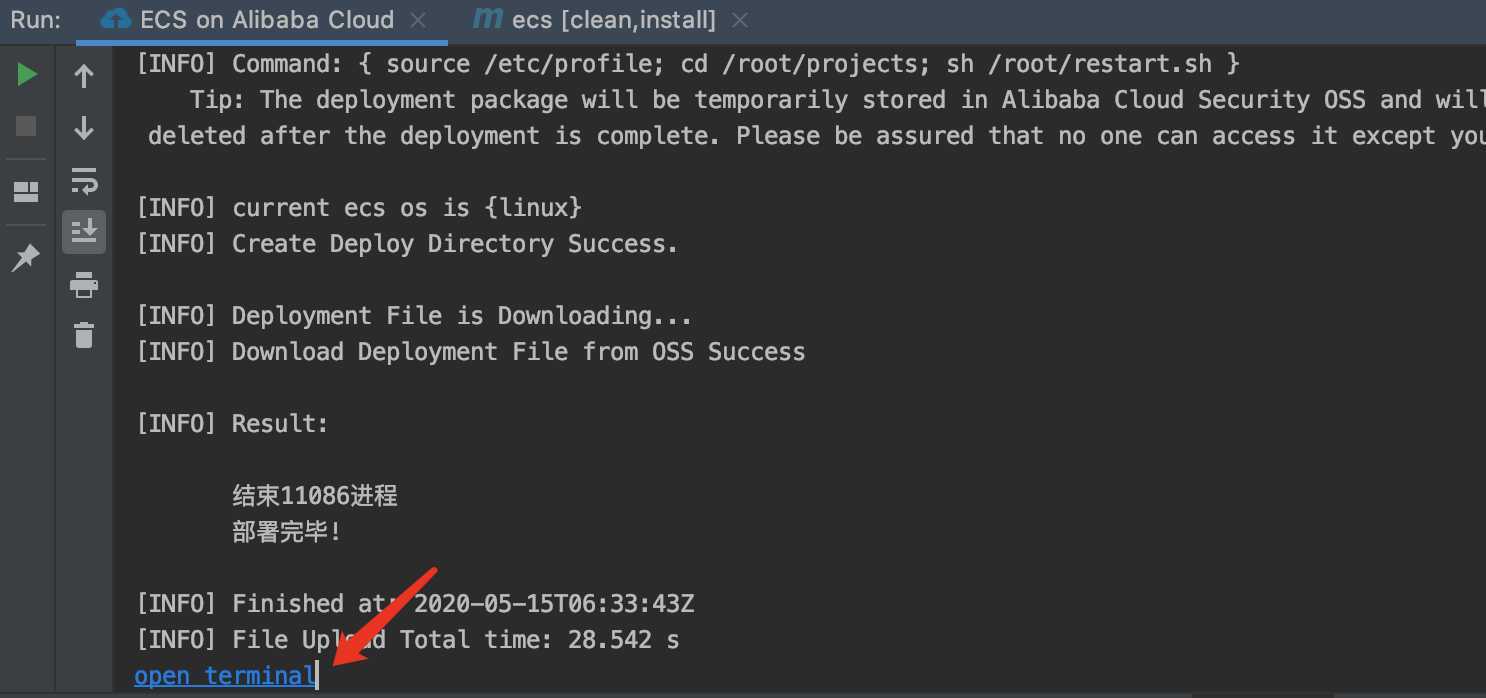The width and height of the screenshot is (1486, 698).
Task: Rerun the deployment with the green play icon
Action: (x=26, y=75)
